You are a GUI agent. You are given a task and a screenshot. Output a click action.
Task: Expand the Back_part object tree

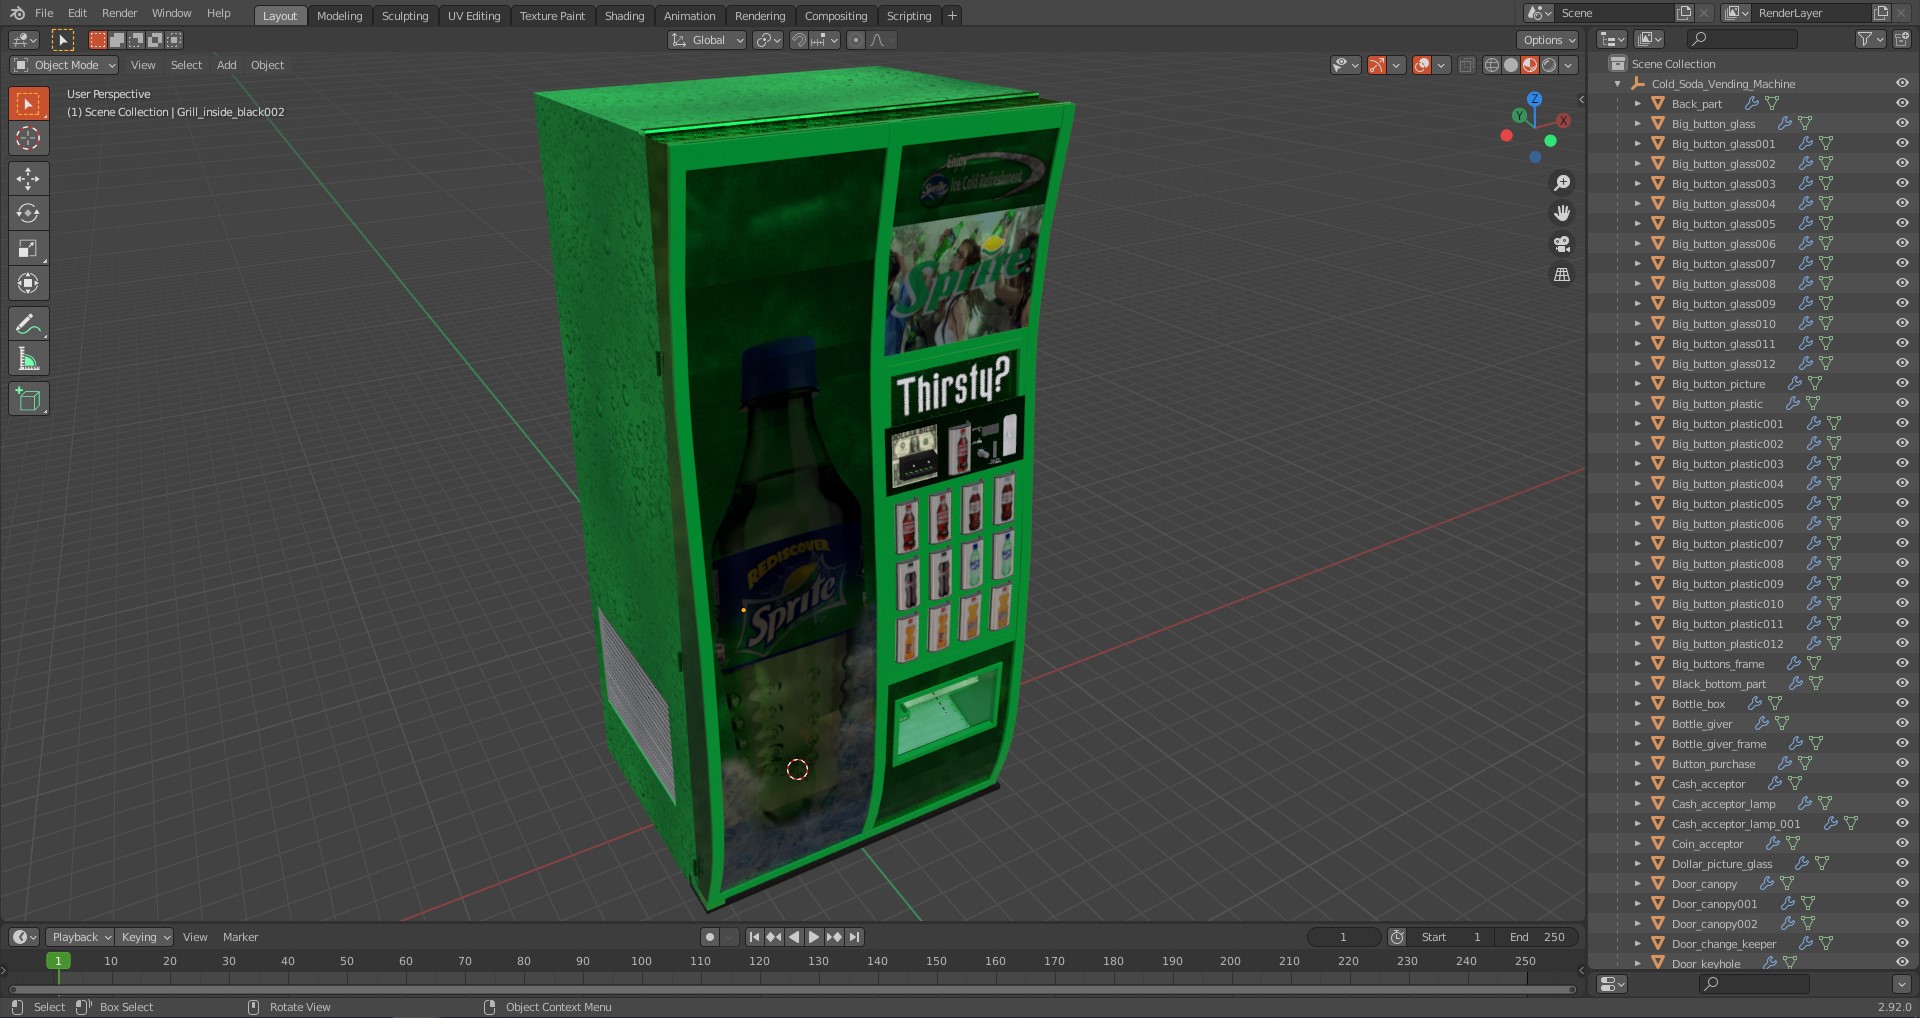pyautogui.click(x=1638, y=104)
